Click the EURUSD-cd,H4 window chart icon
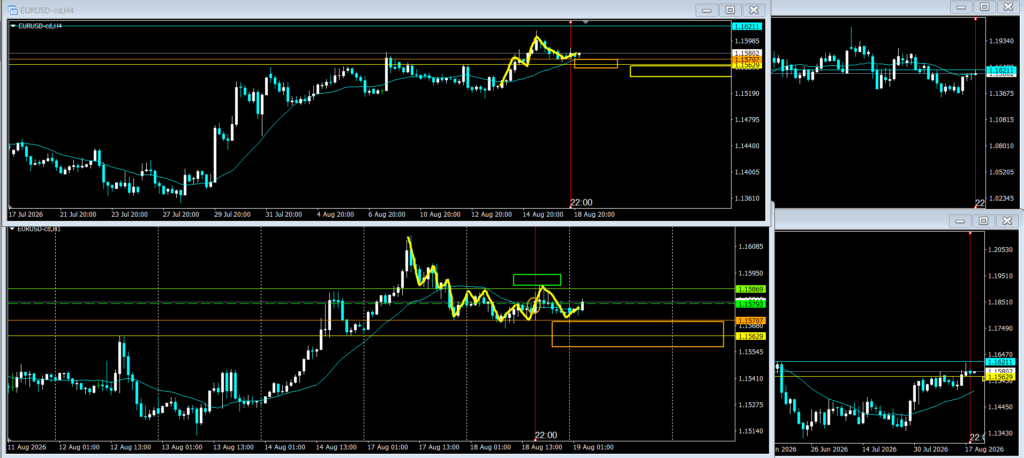 point(12,9)
